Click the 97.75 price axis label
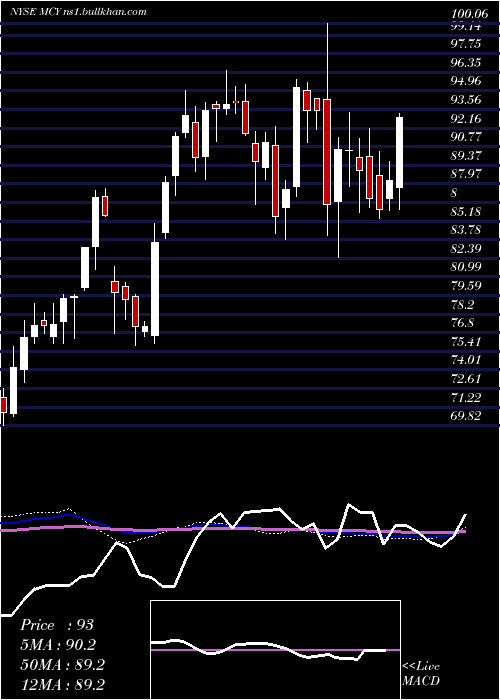The width and height of the screenshot is (500, 700). pyautogui.click(x=467, y=44)
